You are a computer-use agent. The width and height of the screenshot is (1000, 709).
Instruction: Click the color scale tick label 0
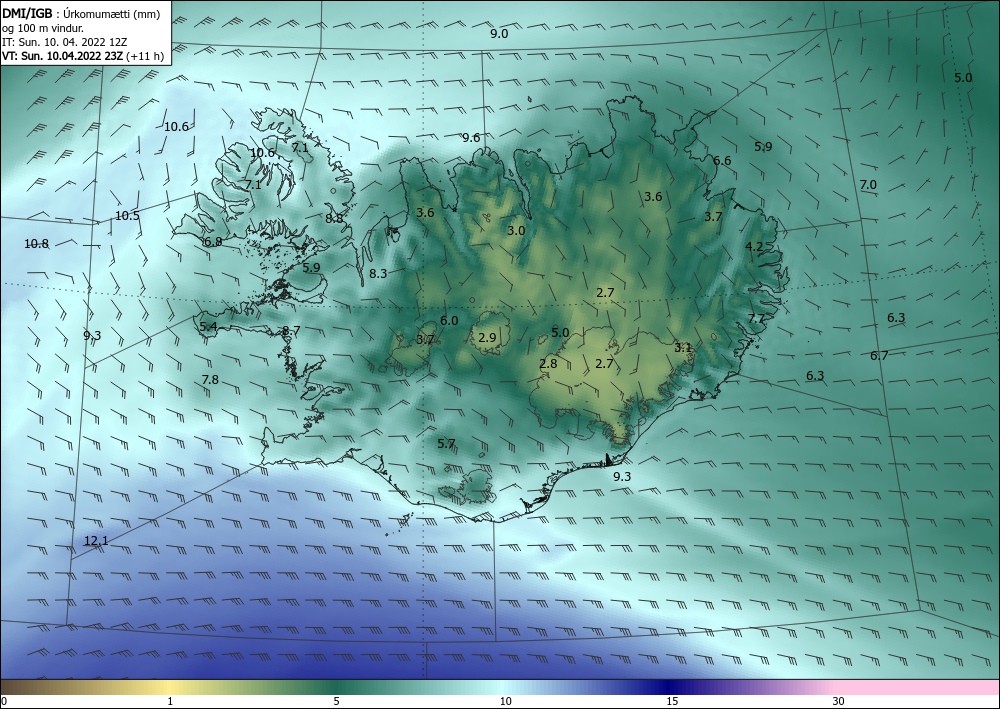coord(4,701)
